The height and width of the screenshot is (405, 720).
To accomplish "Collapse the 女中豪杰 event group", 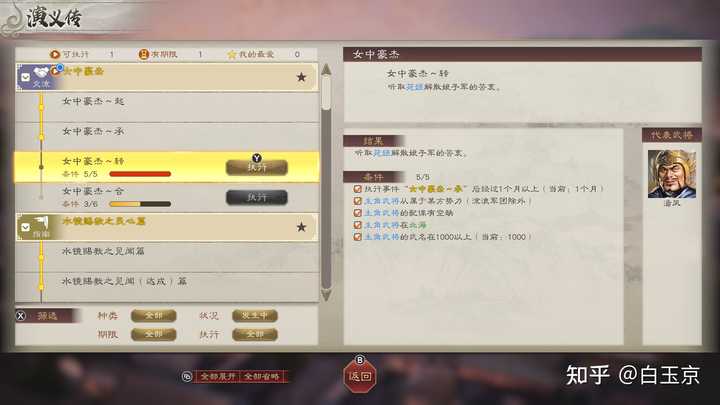I will pyautogui.click(x=26, y=78).
